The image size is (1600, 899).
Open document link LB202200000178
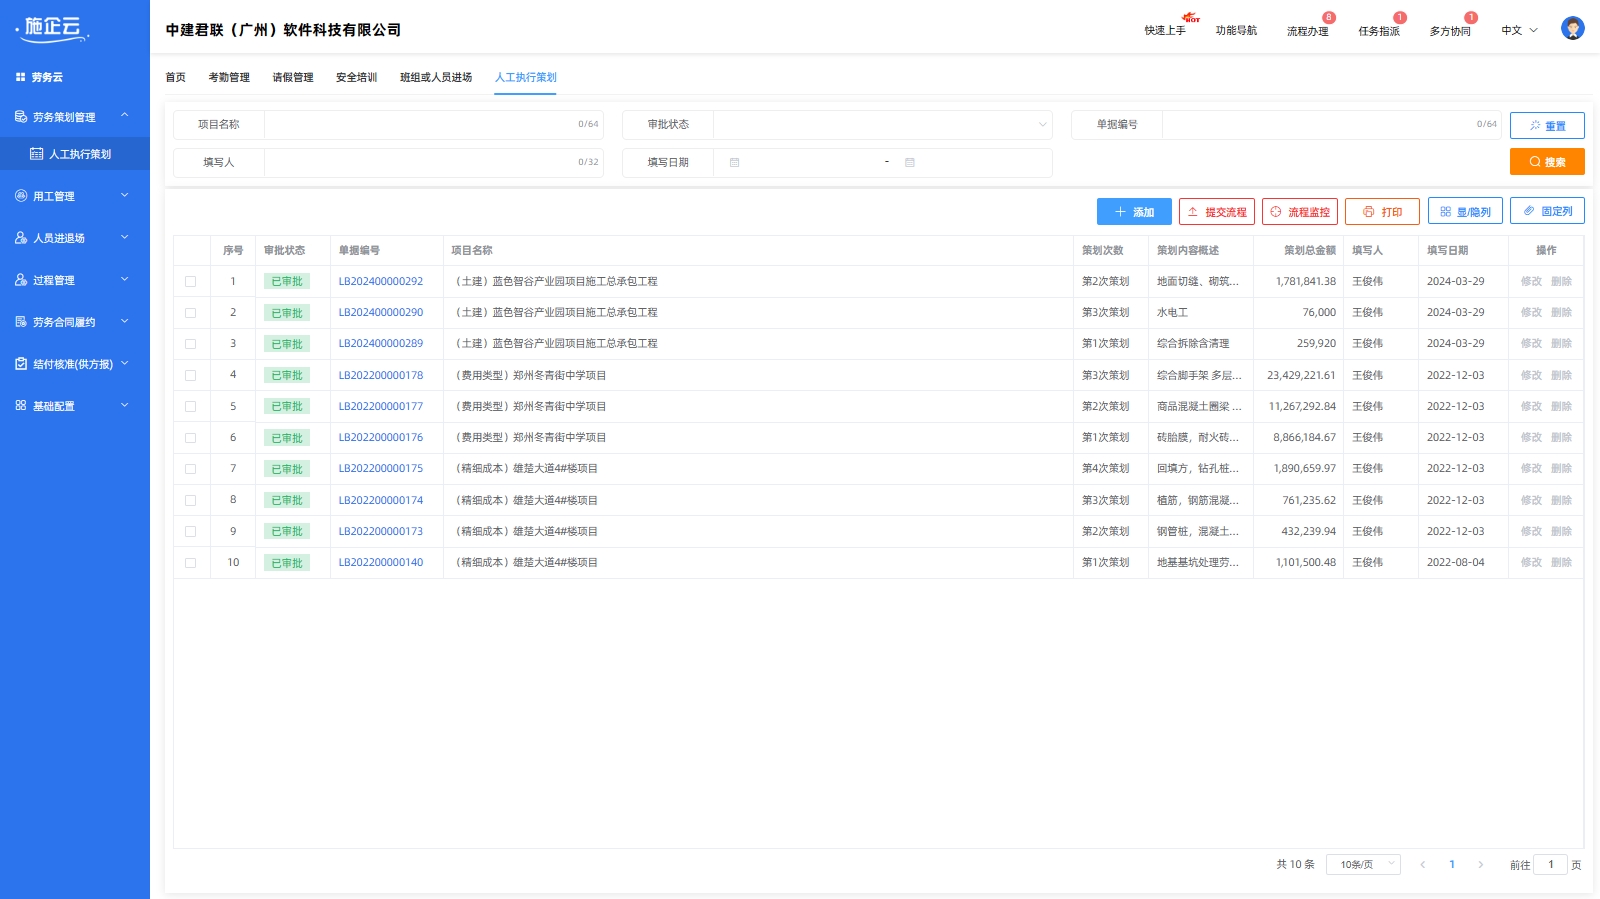click(x=380, y=376)
